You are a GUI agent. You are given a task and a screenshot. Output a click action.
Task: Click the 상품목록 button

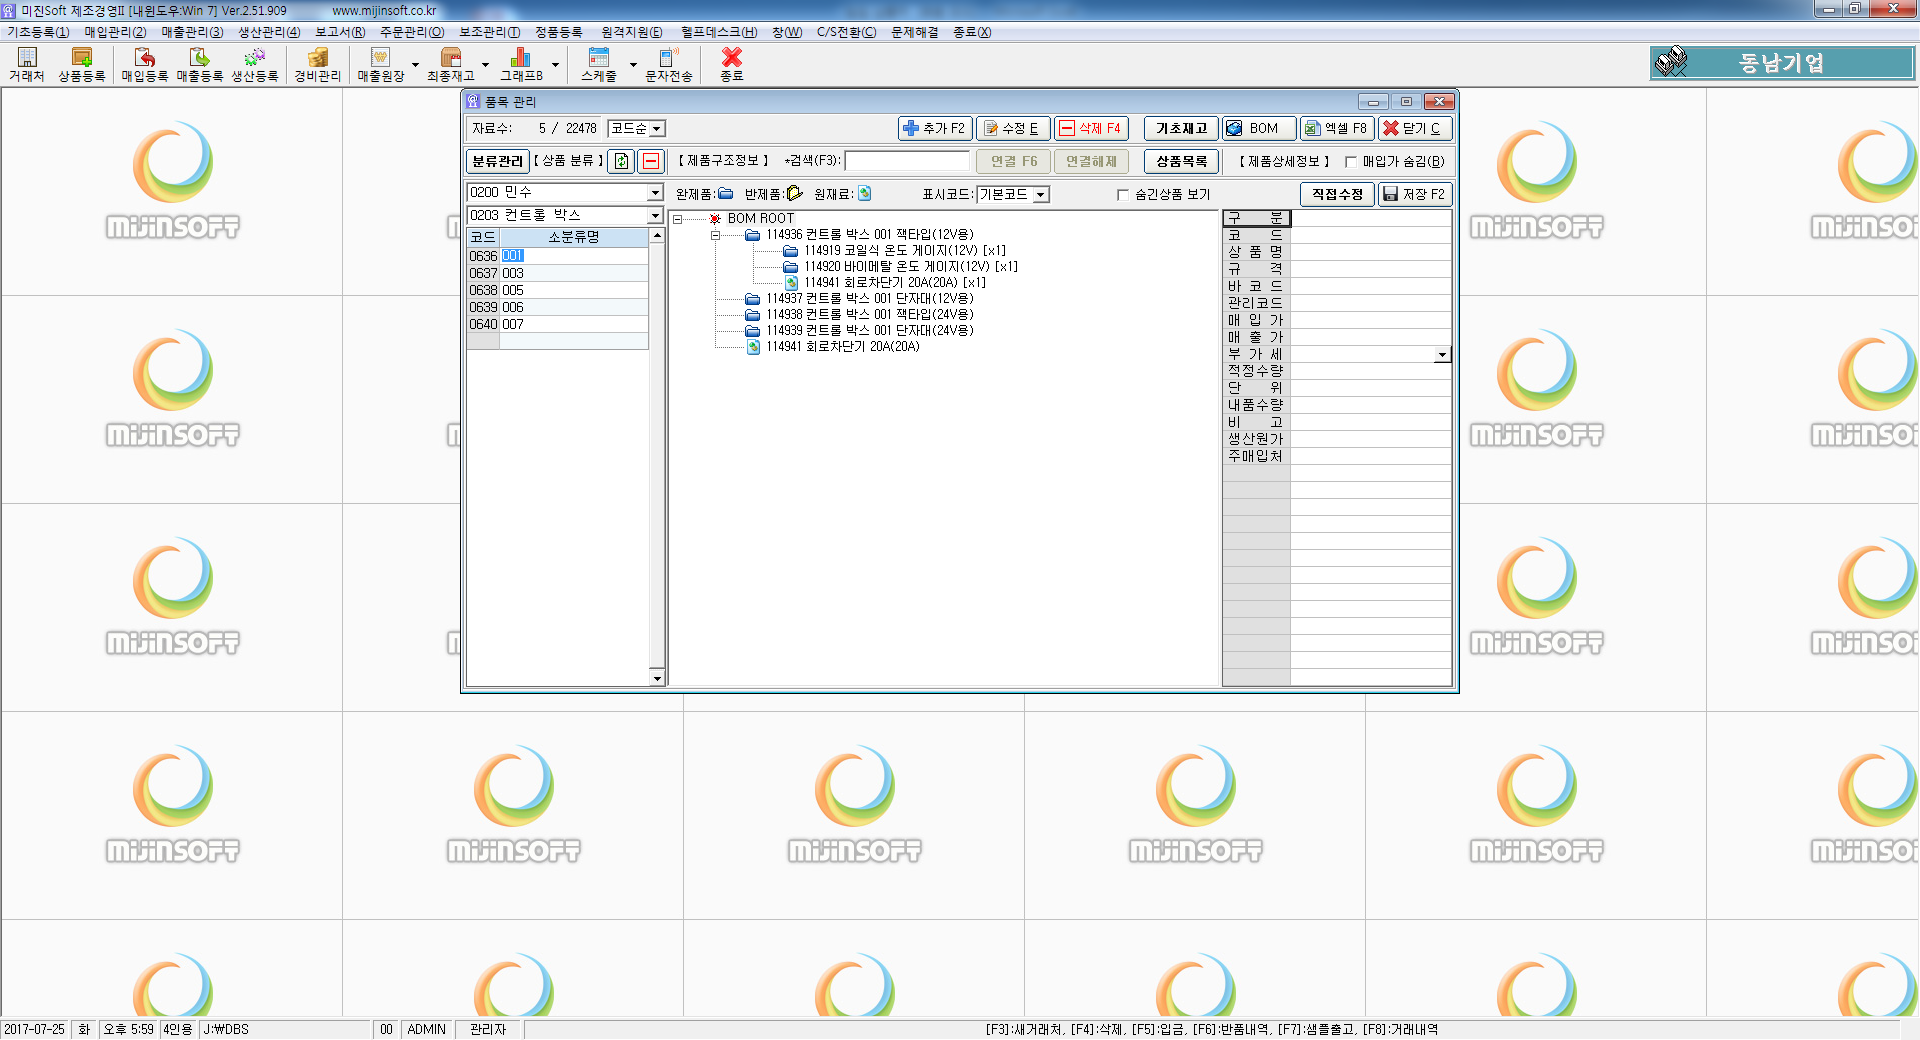pos(1181,161)
